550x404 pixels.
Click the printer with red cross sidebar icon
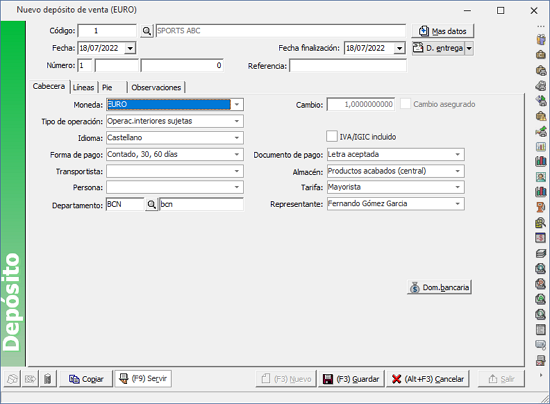(x=541, y=360)
